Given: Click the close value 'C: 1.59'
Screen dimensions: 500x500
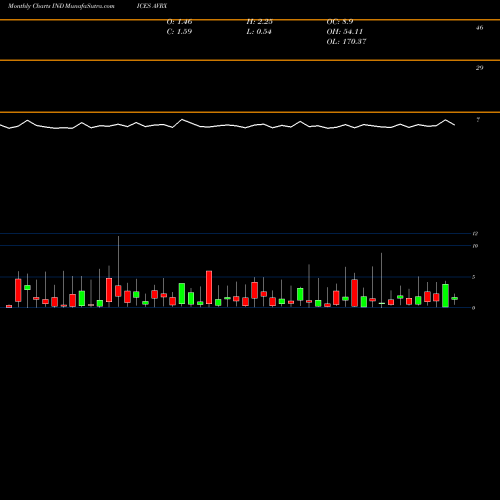Looking at the screenshot, I should coord(179,32).
